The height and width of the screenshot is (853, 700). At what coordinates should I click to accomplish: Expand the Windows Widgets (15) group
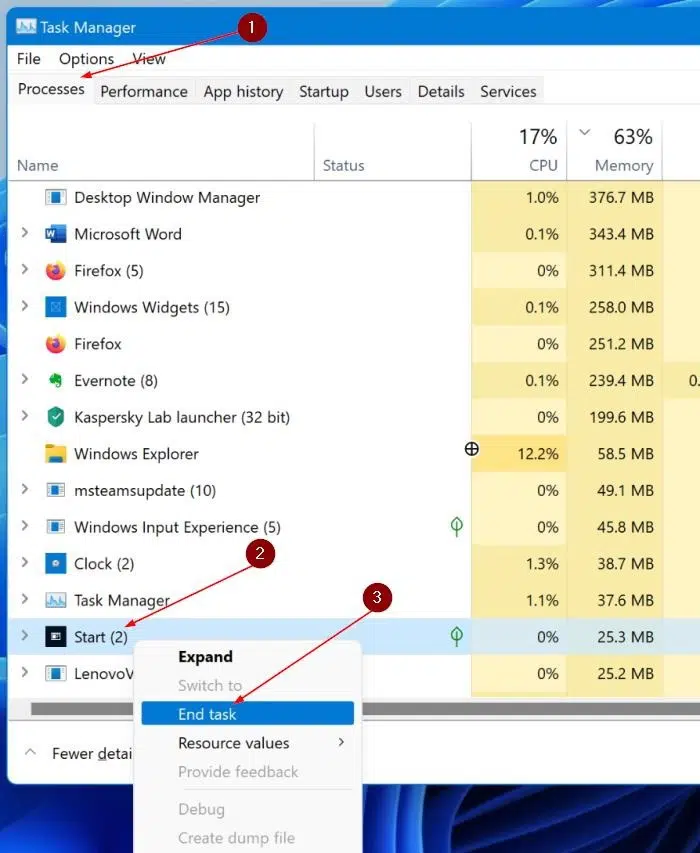24,306
